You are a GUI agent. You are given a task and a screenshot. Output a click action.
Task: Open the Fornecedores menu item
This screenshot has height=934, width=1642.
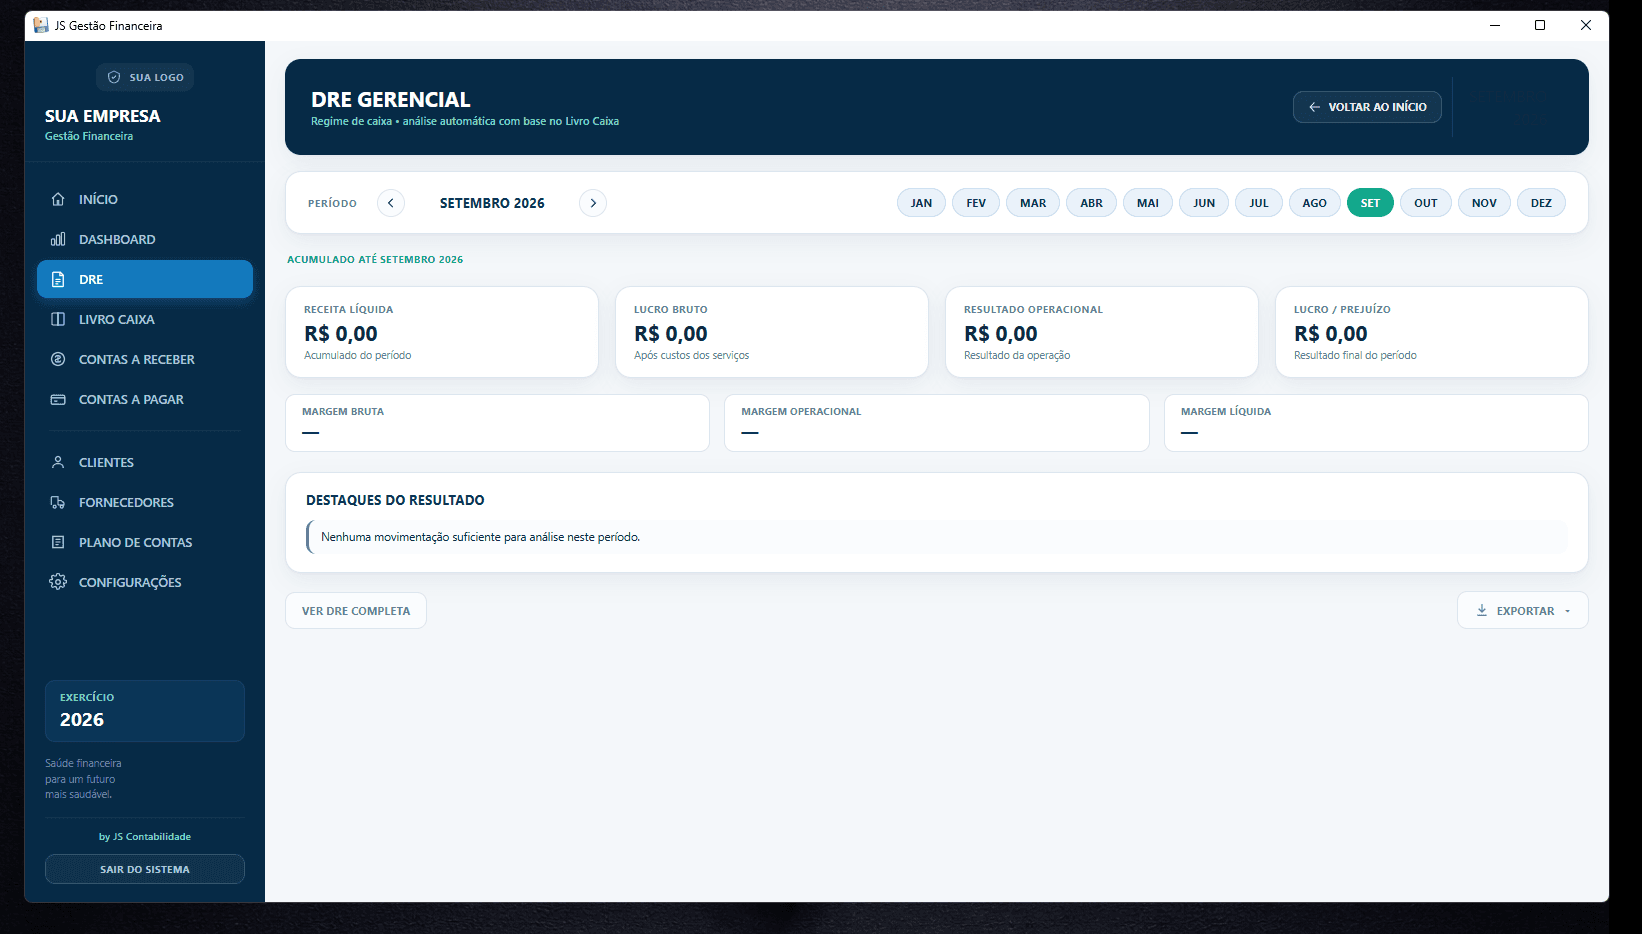(145, 502)
